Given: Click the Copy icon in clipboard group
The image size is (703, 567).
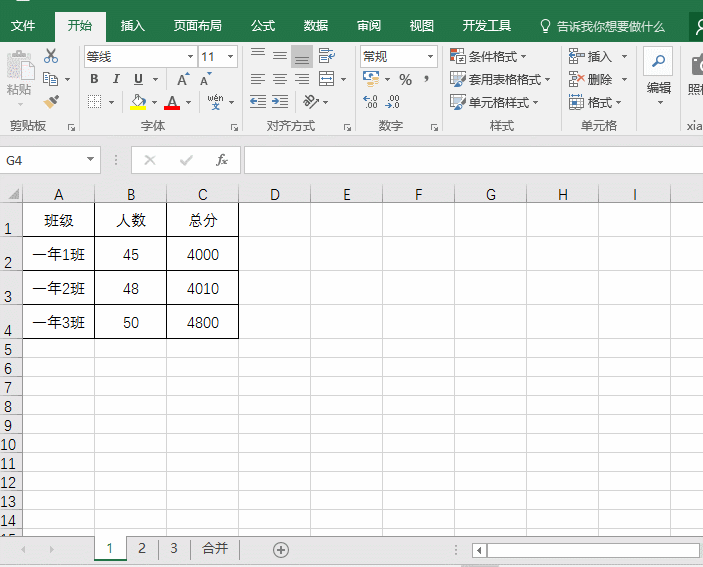Looking at the screenshot, I should (x=50, y=79).
